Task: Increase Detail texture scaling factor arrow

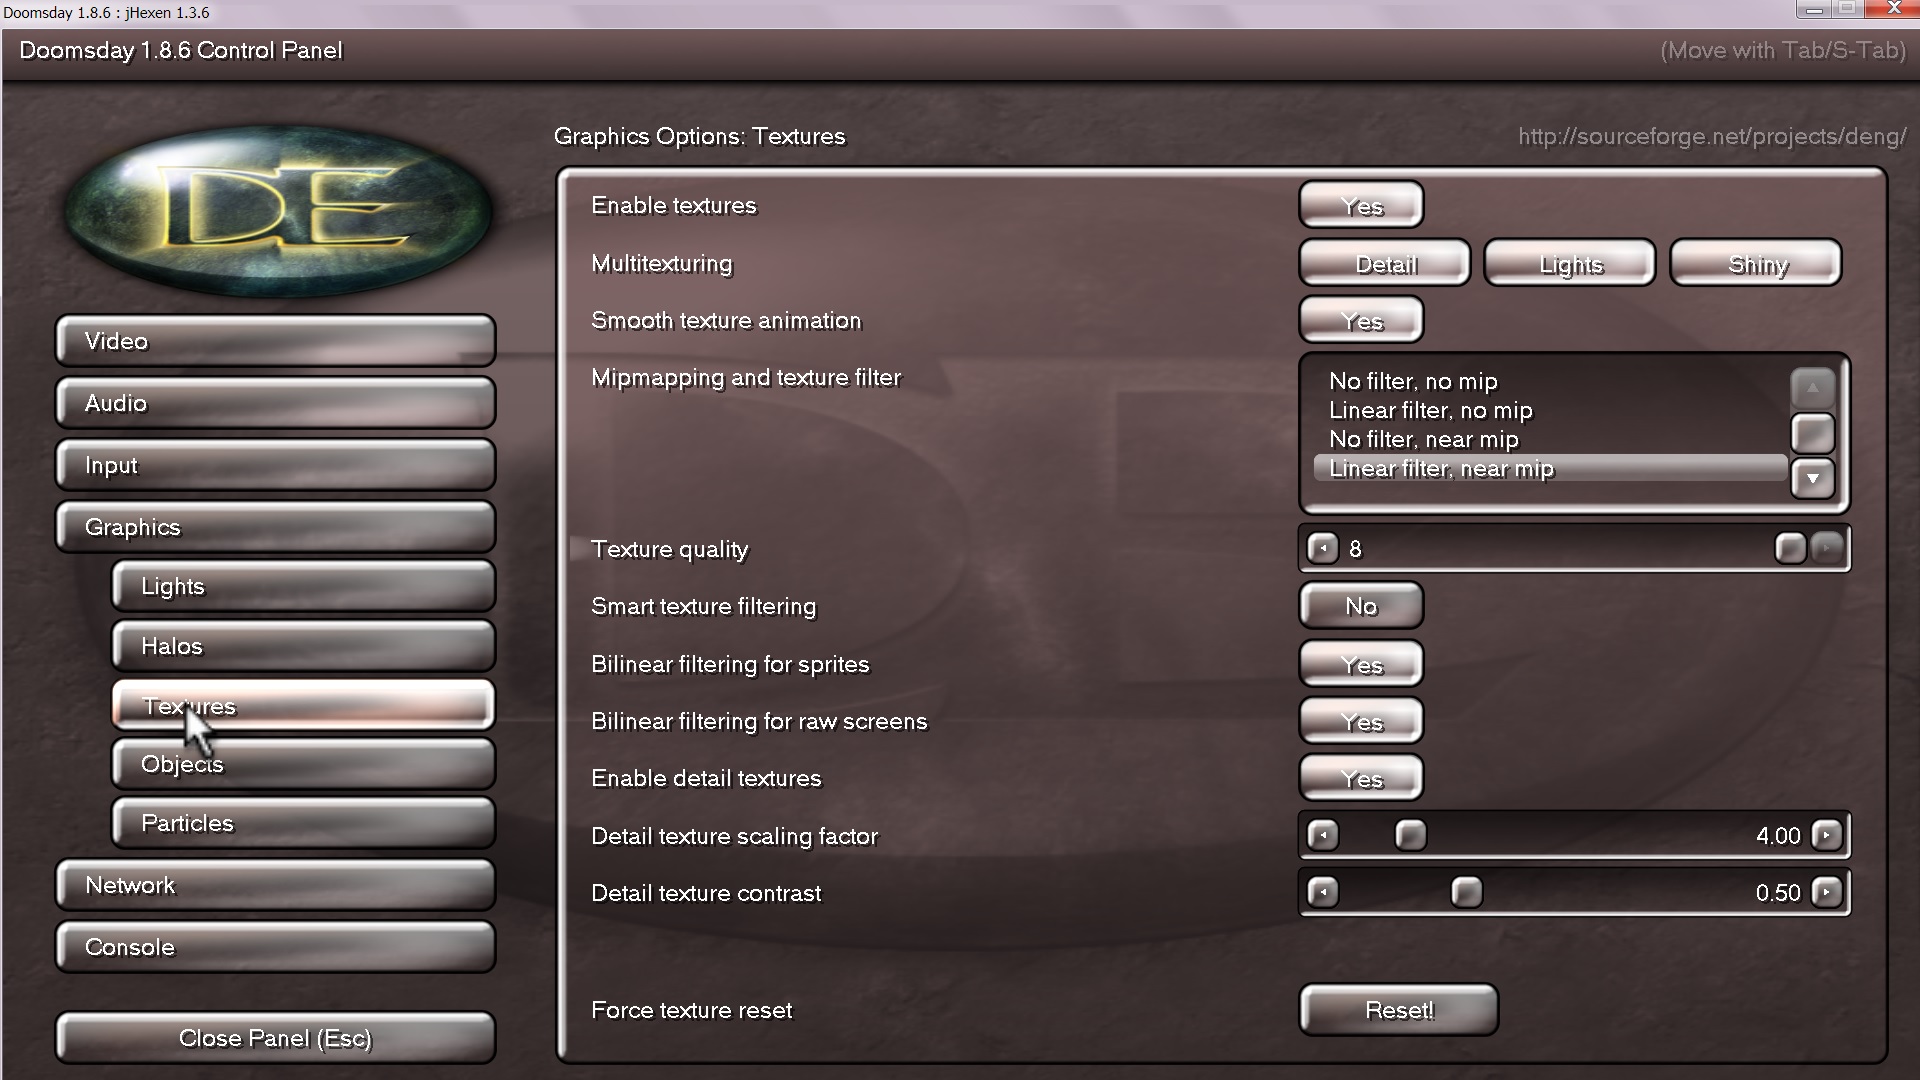Action: 1826,835
